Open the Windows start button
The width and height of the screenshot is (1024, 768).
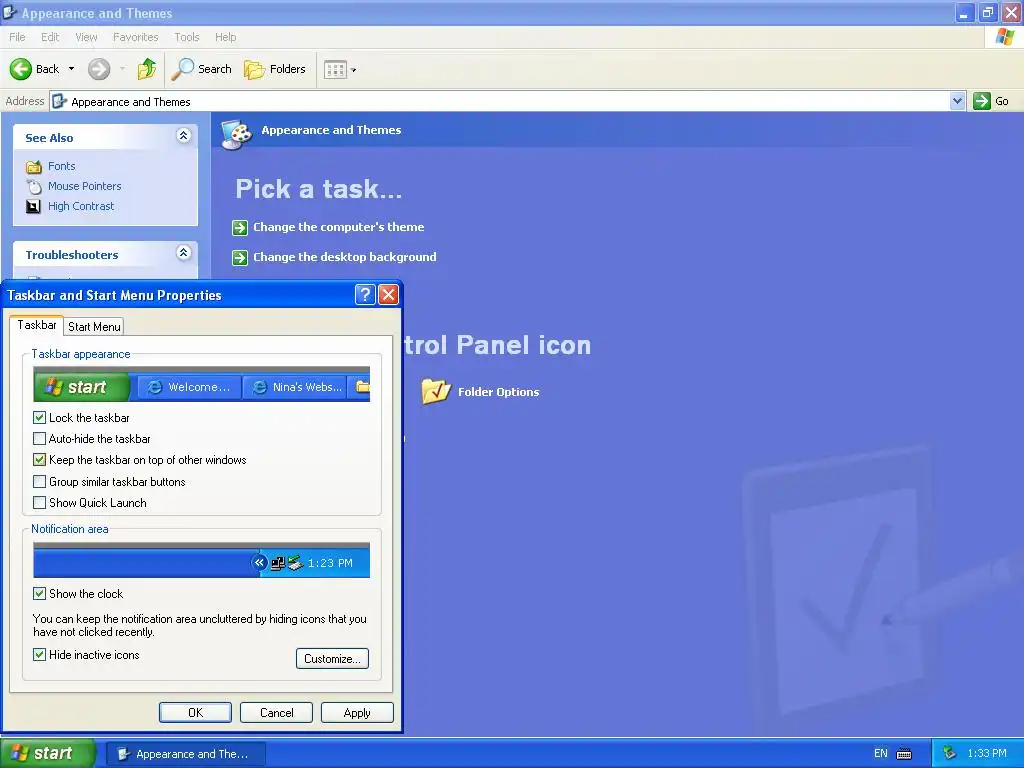[x=48, y=753]
